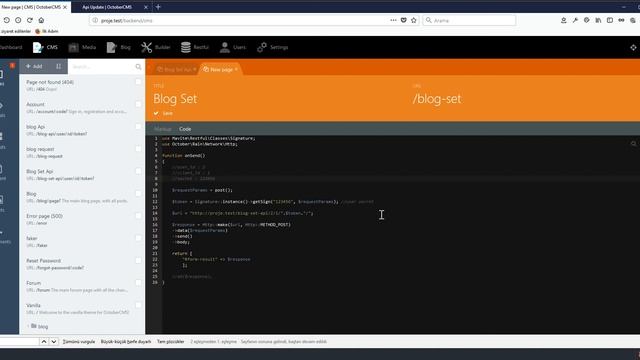The image size is (640, 360).
Task: Click the reorder icon next to Add
Action: [x=58, y=66]
